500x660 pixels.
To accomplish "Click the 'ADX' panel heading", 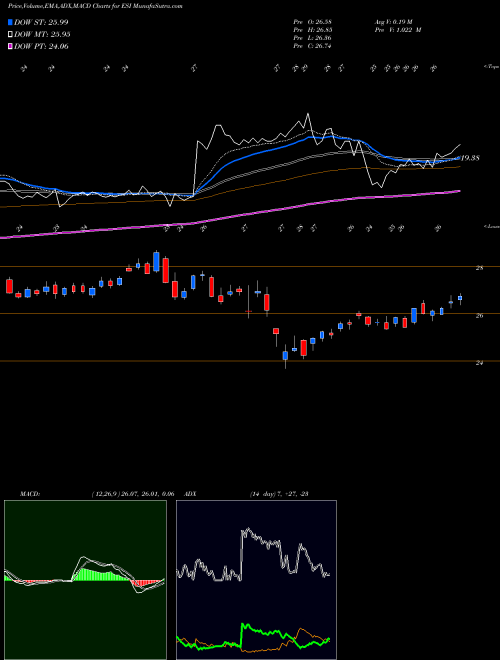I will [x=191, y=494].
